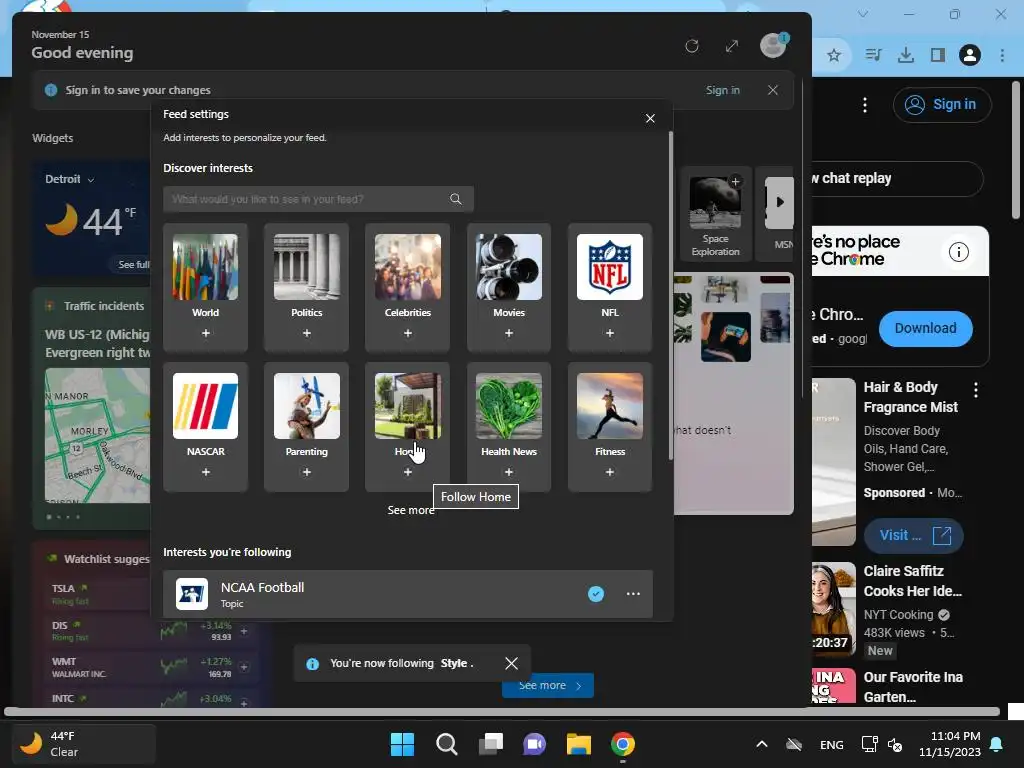Select the World flags thumbnail
The image size is (1024, 768).
(x=206, y=267)
